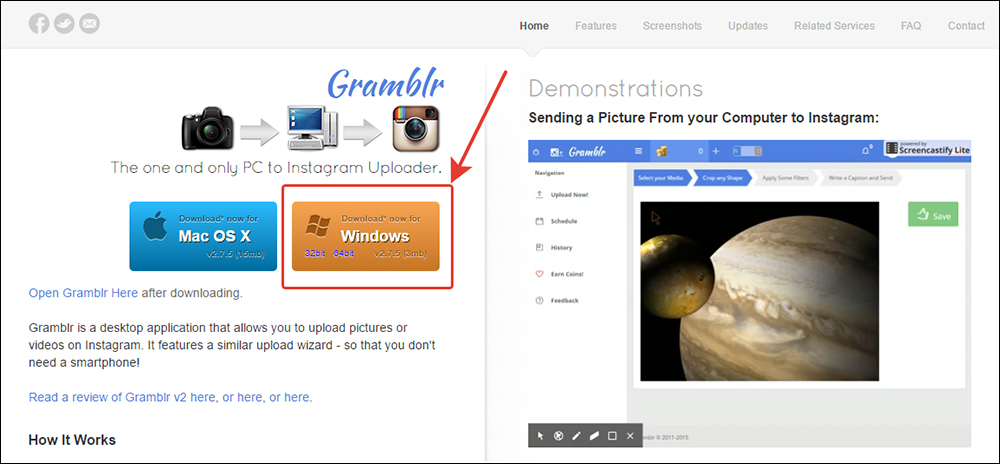Click the plus icon beside coin count
This screenshot has width=1000, height=464.
point(716,152)
